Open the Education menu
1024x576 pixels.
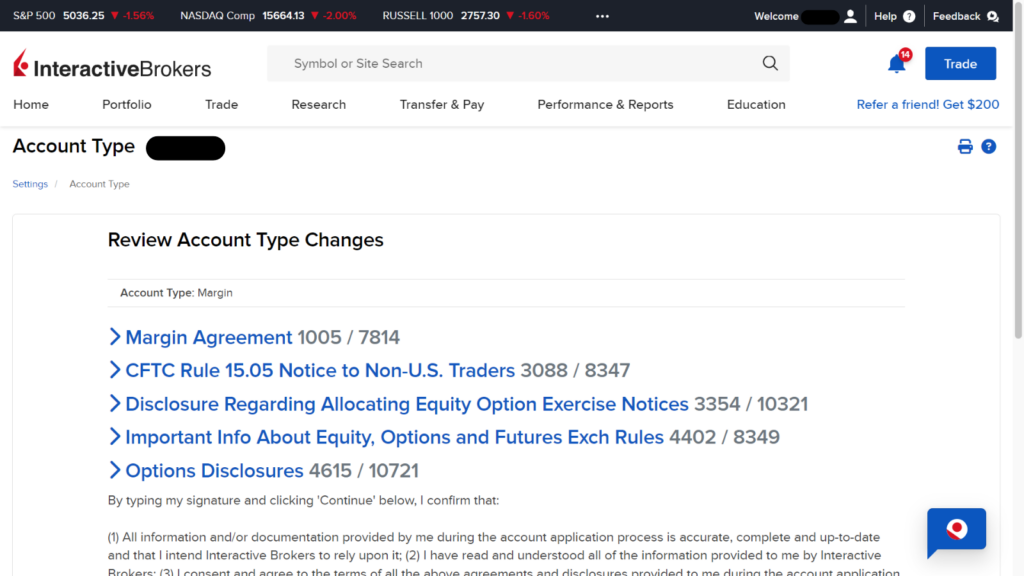[756, 104]
